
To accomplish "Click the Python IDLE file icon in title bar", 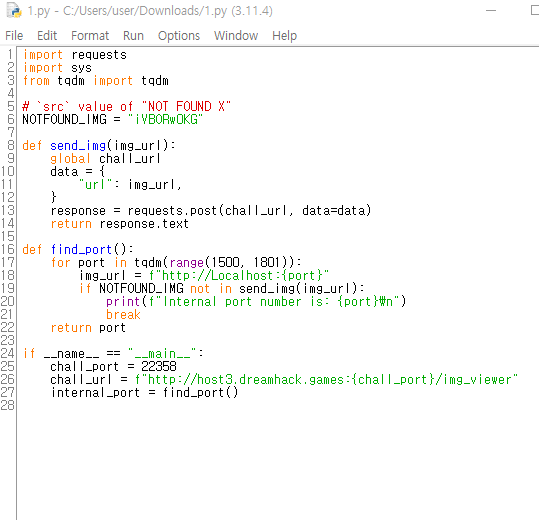I will [14, 10].
